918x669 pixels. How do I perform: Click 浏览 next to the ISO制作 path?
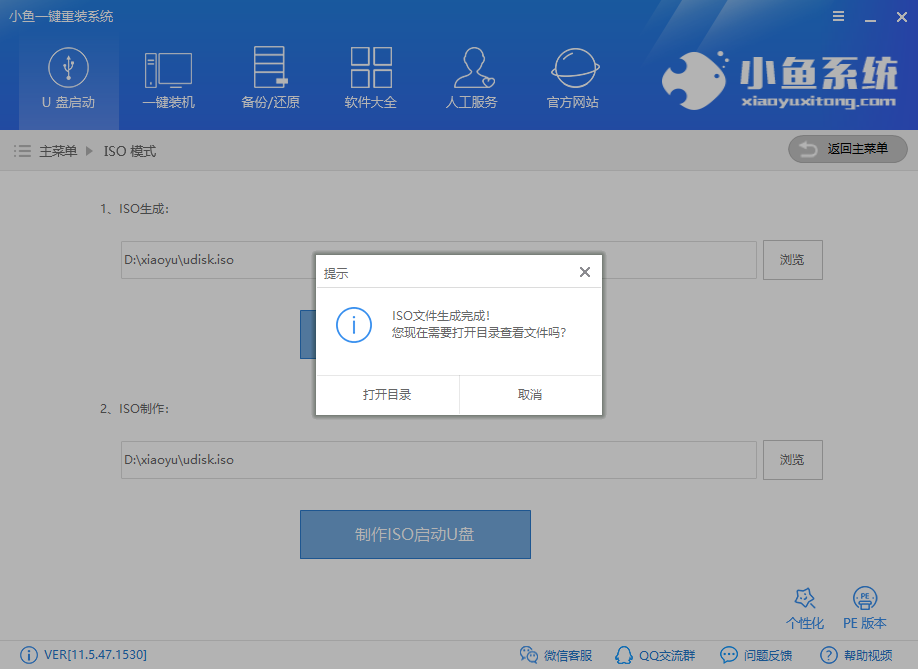pos(792,460)
